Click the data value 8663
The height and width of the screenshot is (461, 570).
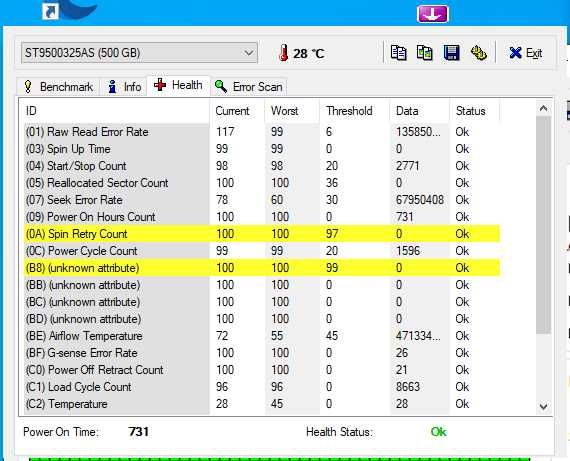[x=408, y=387]
